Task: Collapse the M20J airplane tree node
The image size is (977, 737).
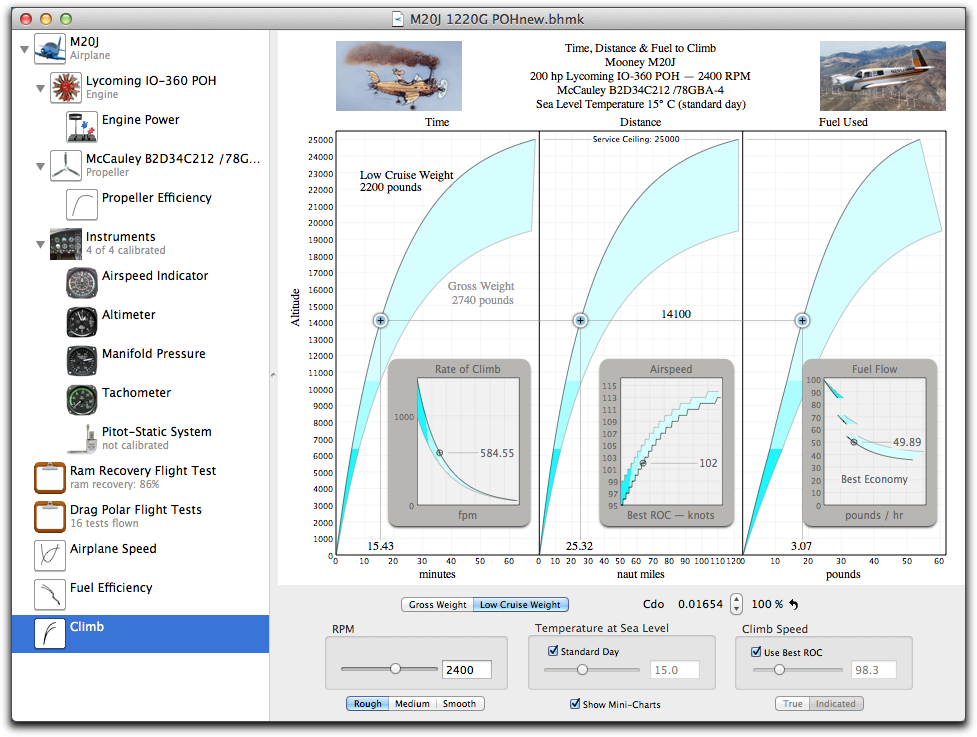Action: [24, 49]
